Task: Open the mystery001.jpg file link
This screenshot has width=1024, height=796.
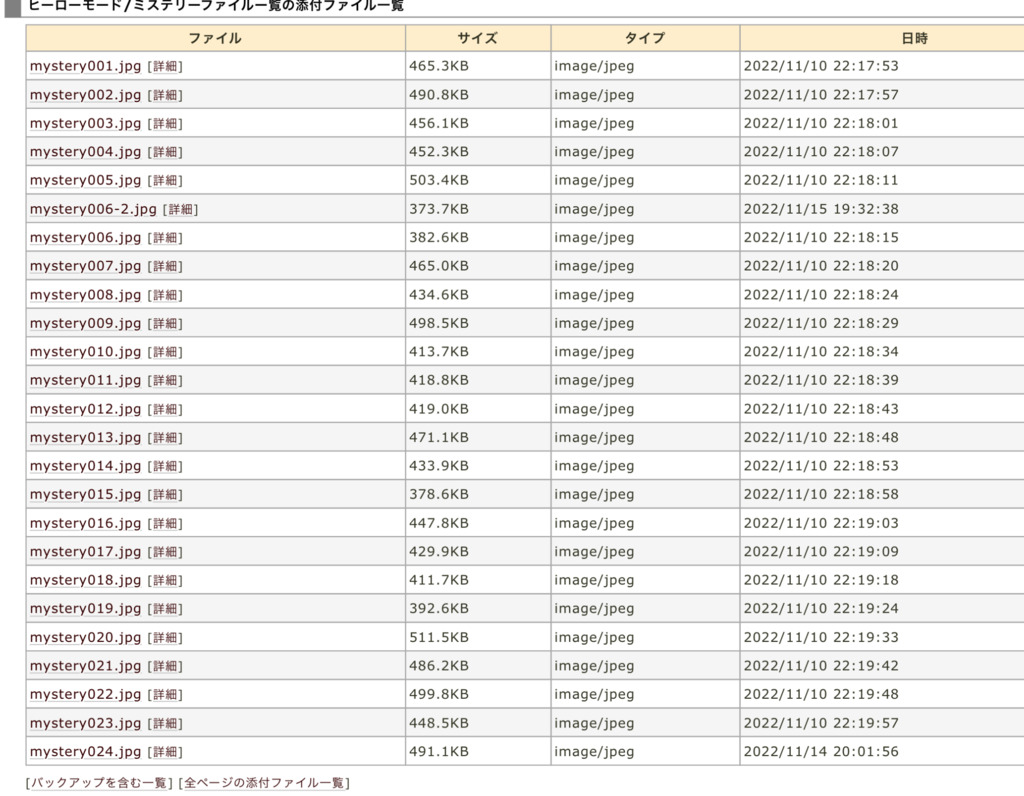Action: 85,67
